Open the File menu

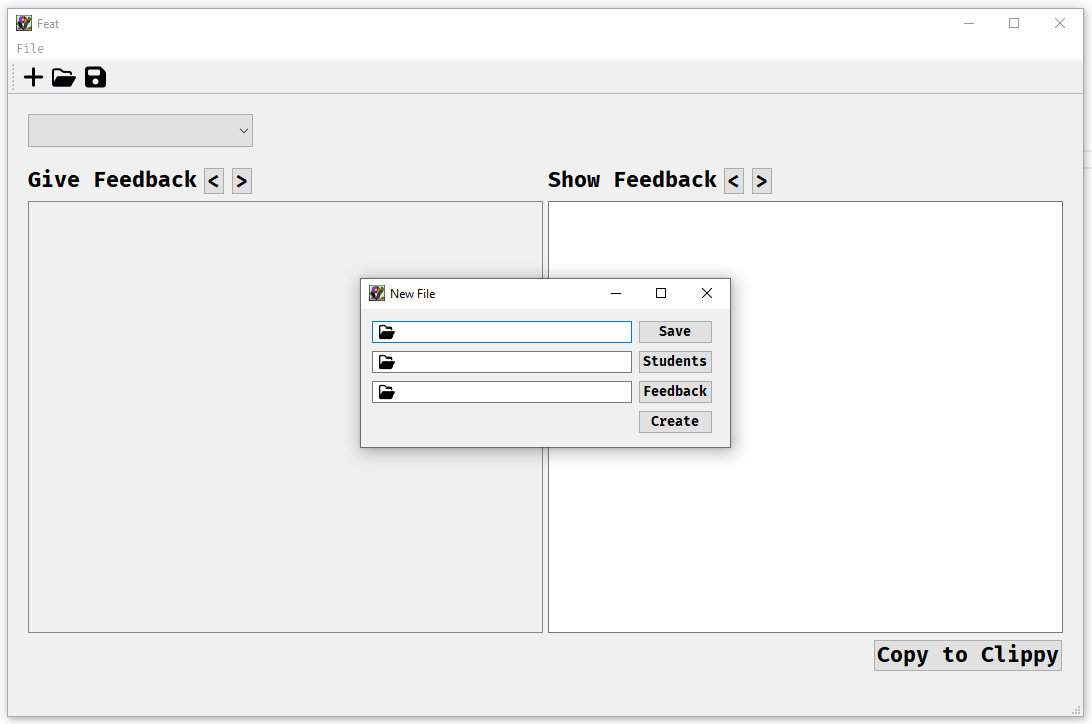click(29, 48)
